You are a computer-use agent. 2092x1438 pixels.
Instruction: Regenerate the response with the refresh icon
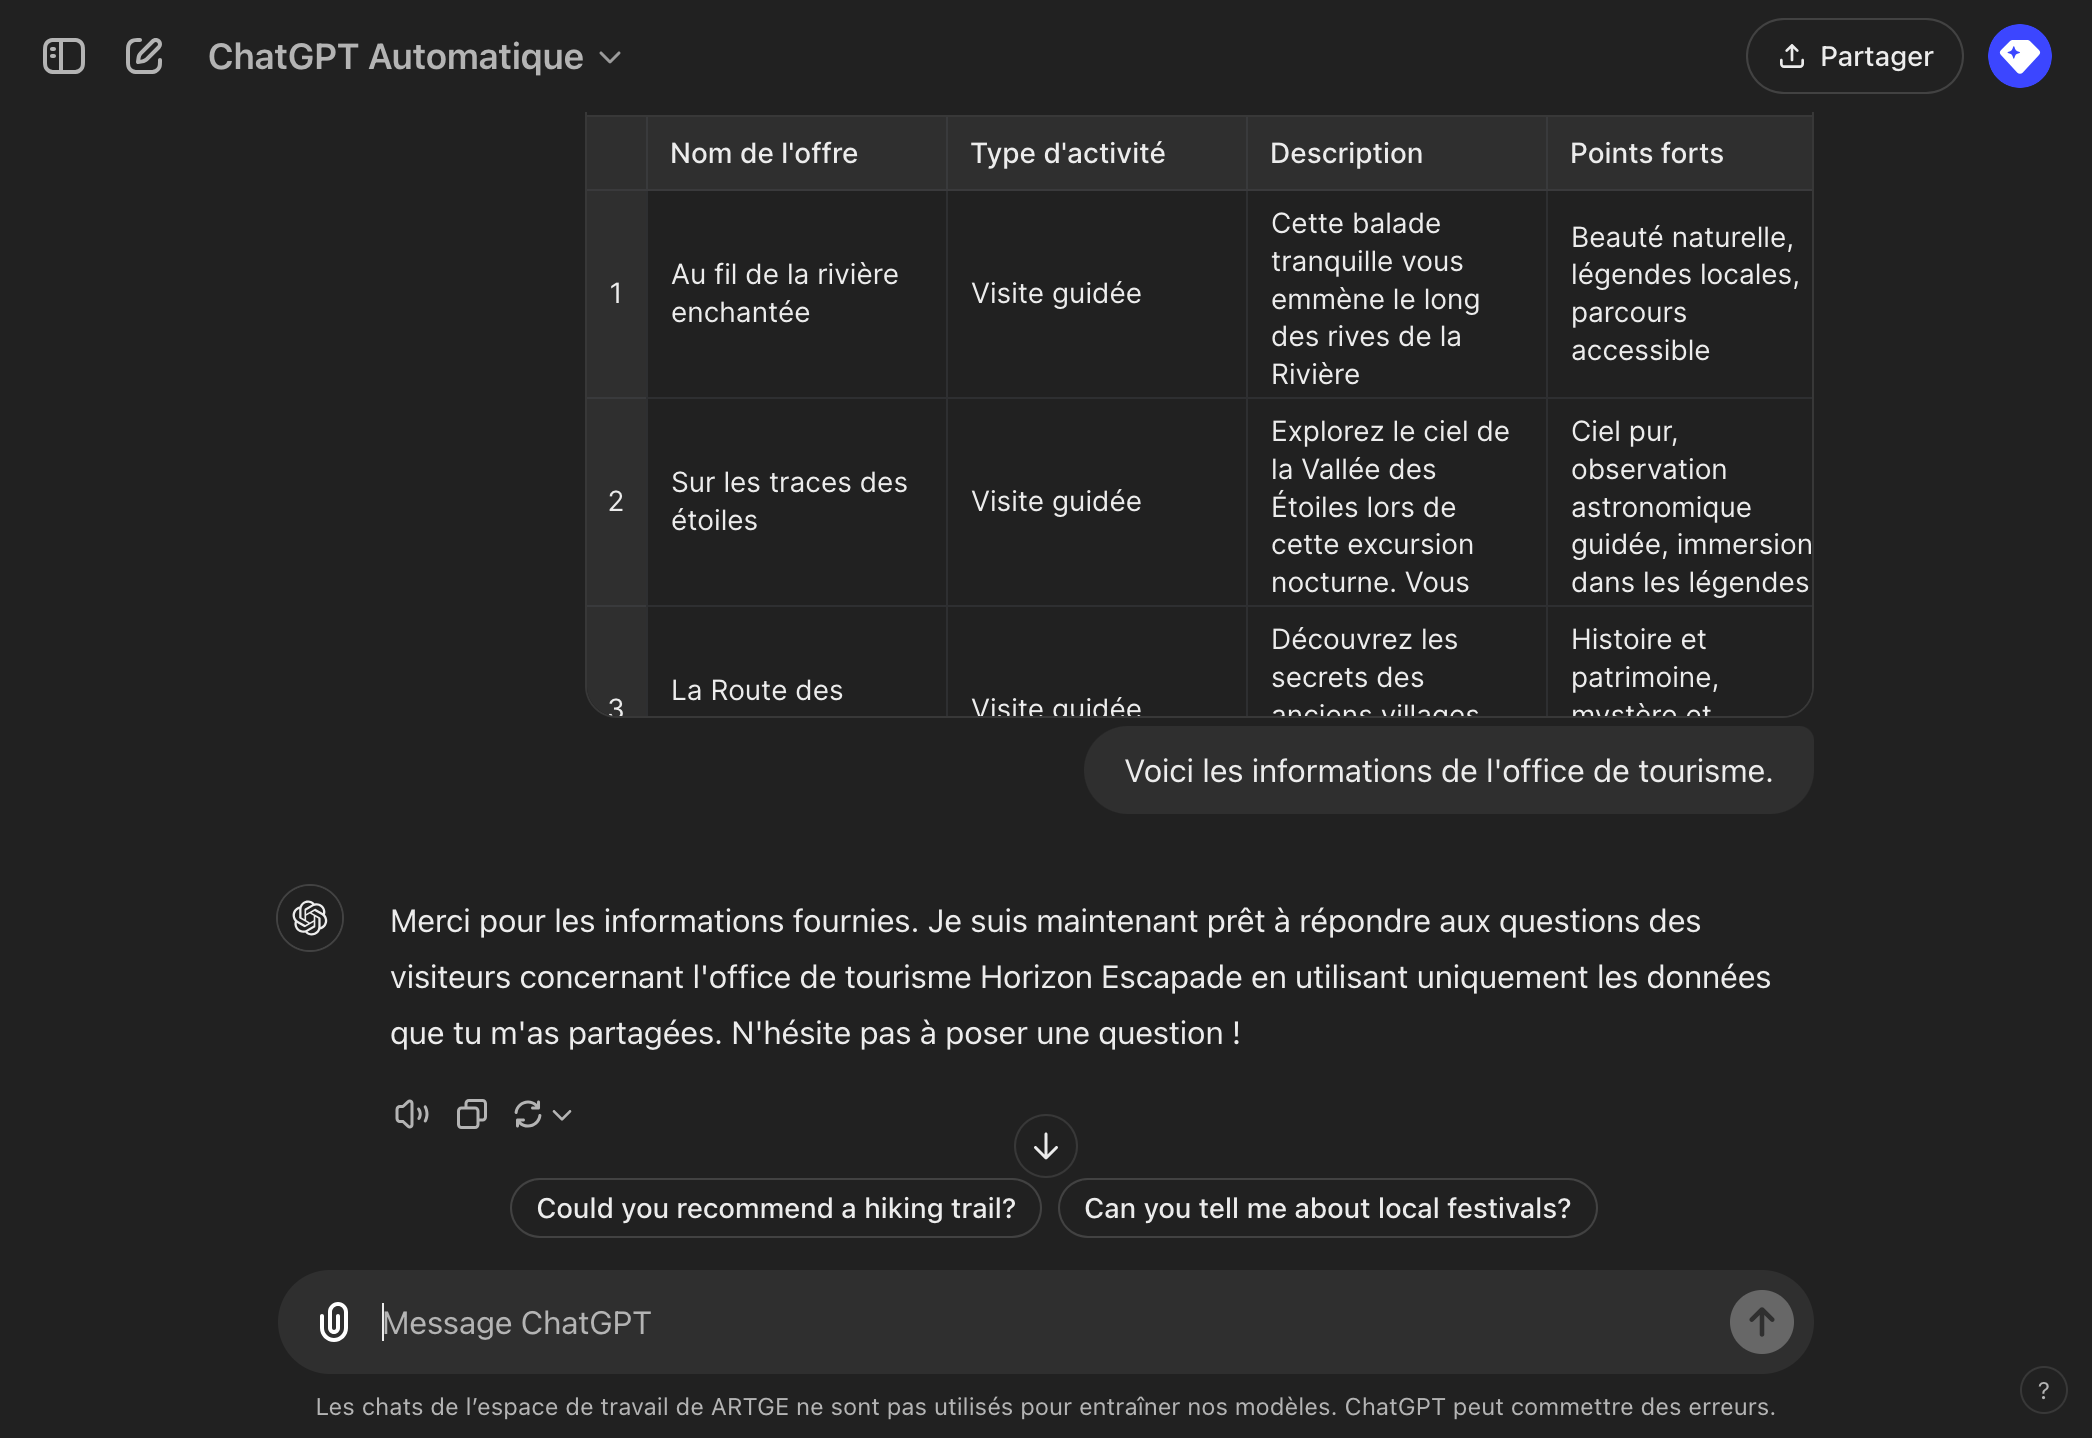click(x=528, y=1114)
